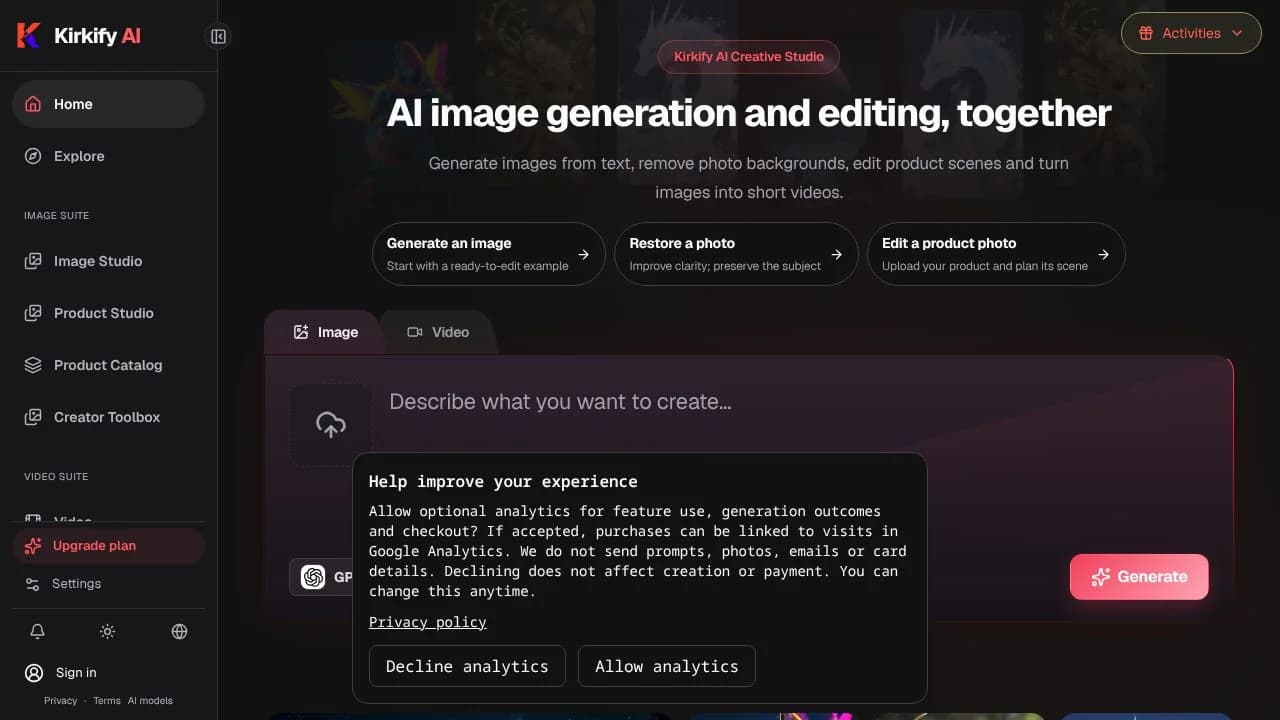This screenshot has width=1280, height=720.
Task: Focus the prompt description field
Action: 800,402
